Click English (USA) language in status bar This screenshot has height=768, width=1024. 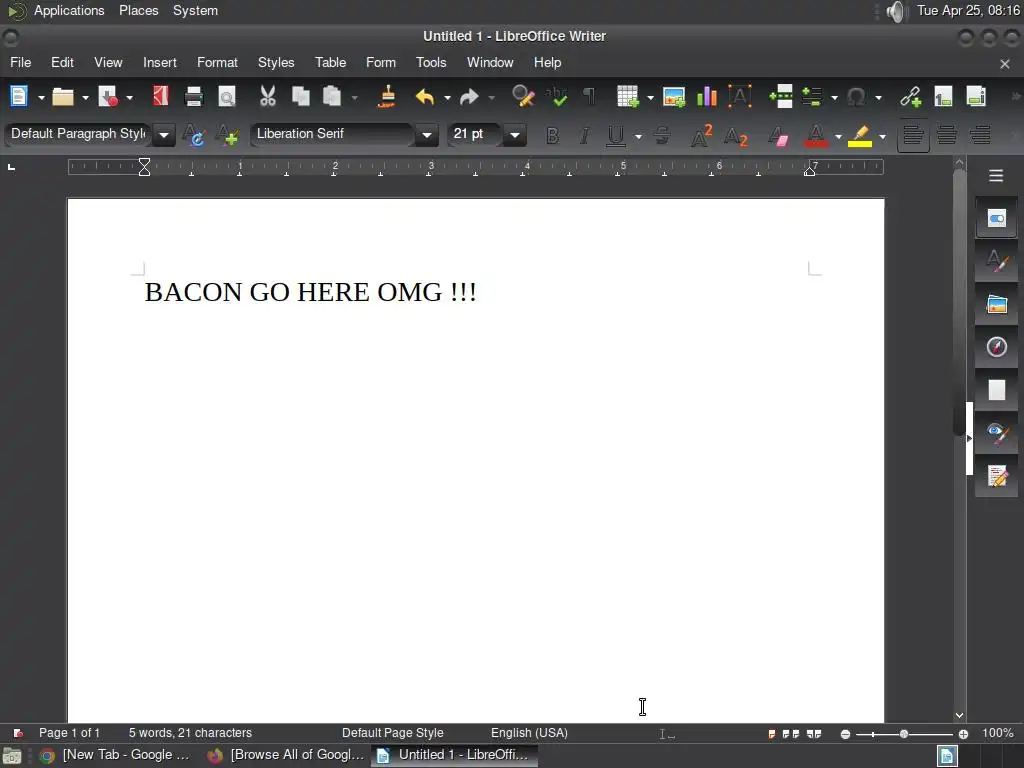tap(529, 733)
